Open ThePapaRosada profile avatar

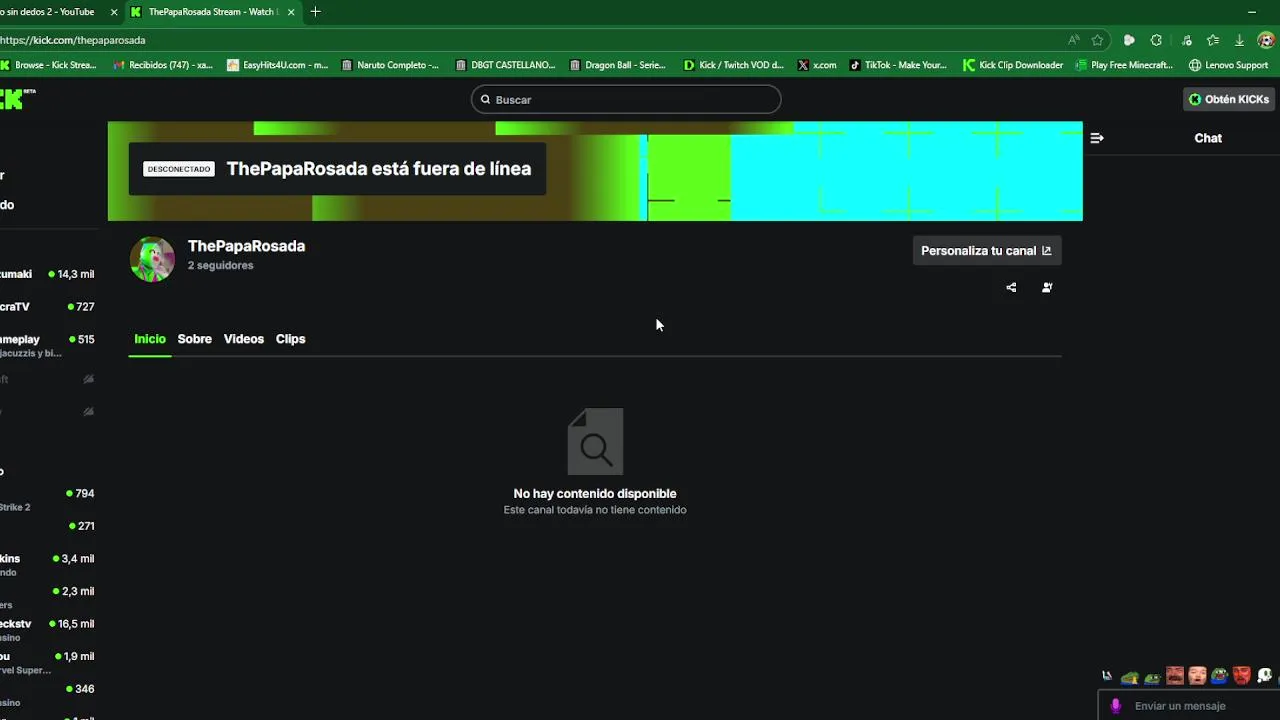pyautogui.click(x=152, y=259)
